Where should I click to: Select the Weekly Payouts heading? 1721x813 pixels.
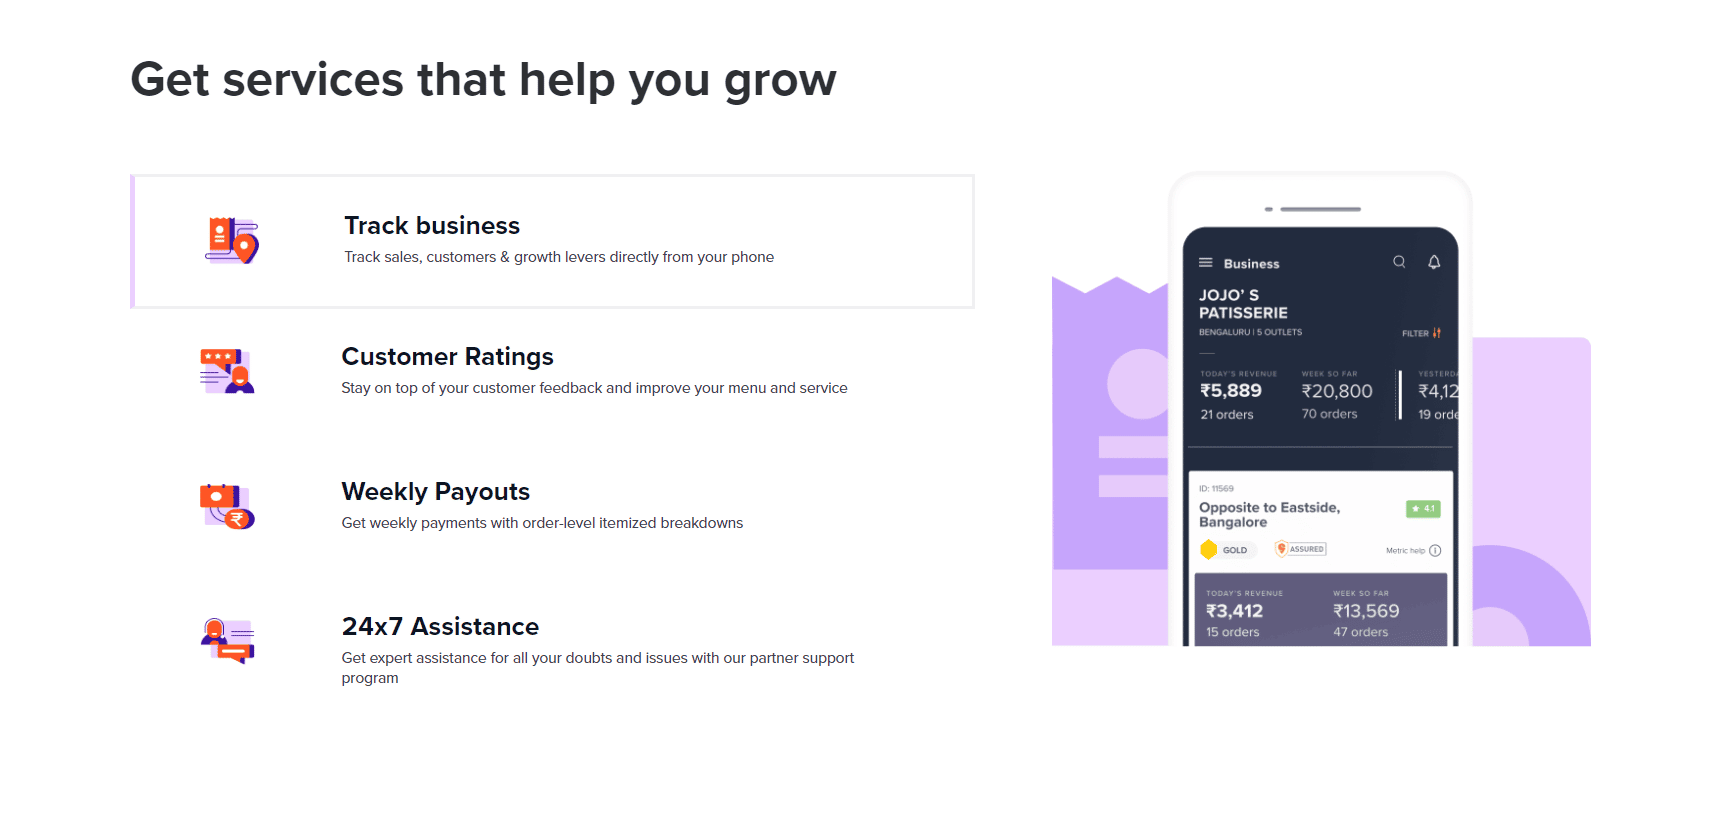pos(435,492)
